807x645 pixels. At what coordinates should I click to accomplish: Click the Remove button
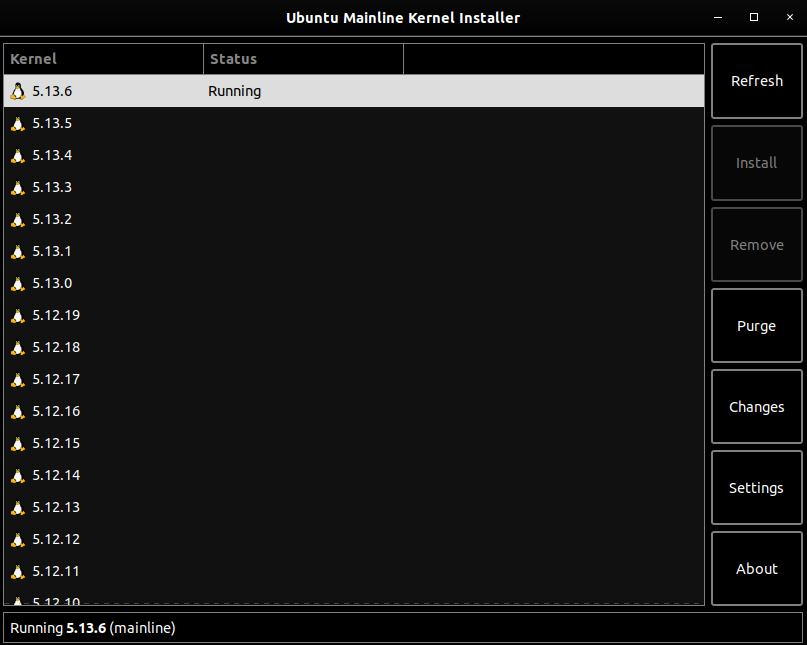(x=757, y=245)
